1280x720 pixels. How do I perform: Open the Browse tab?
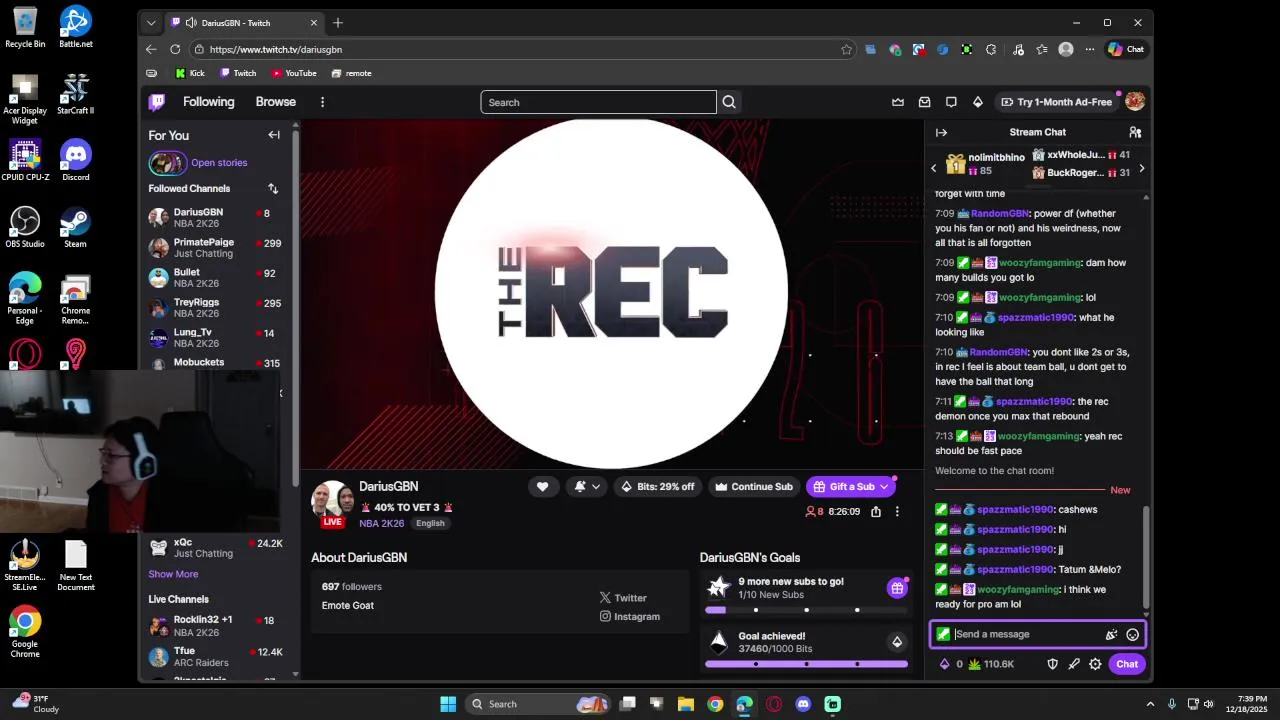pyautogui.click(x=275, y=102)
